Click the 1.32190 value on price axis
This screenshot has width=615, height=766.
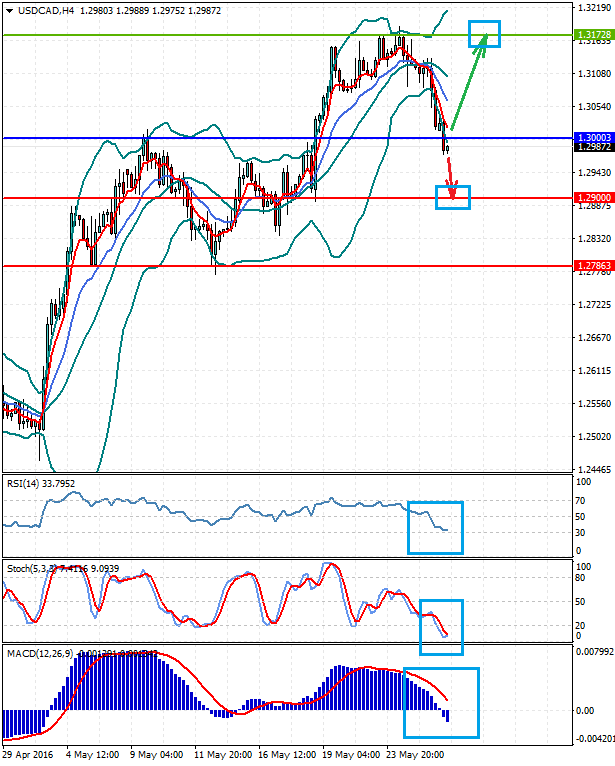point(594,7)
